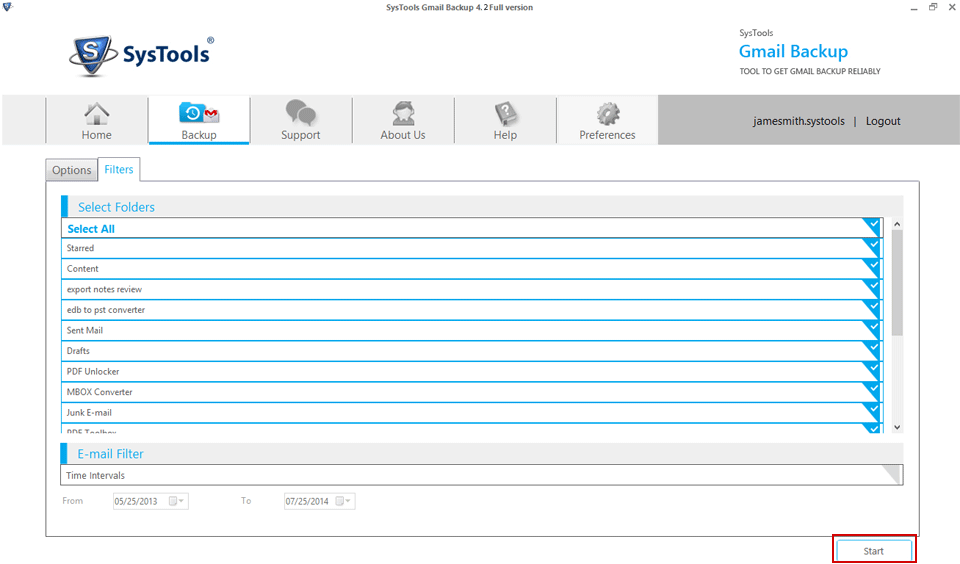This screenshot has height=564, width=960.
Task: Select the Starred folder name
Action: [x=80, y=248]
